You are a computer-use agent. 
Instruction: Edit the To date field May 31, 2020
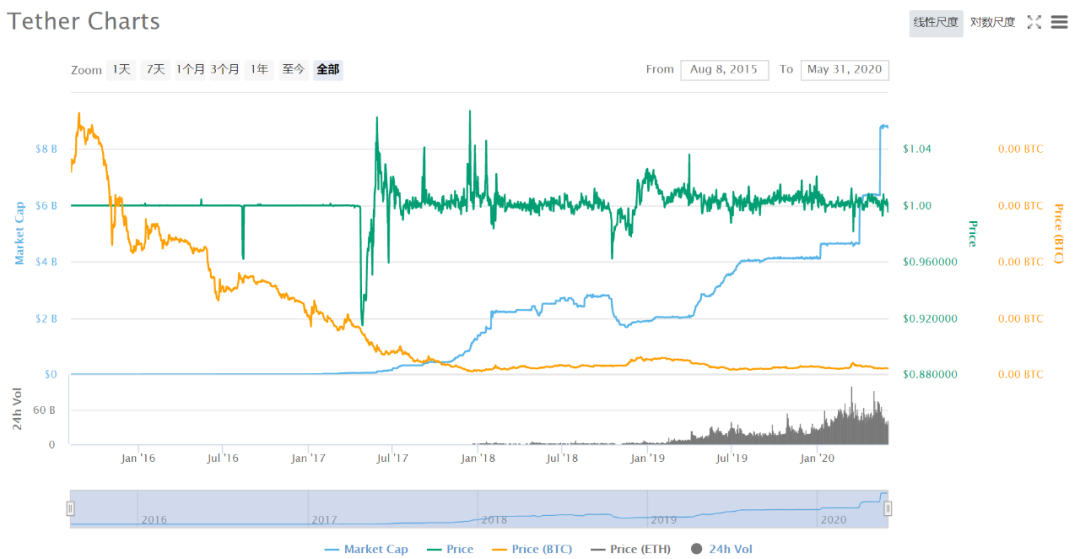coord(844,70)
